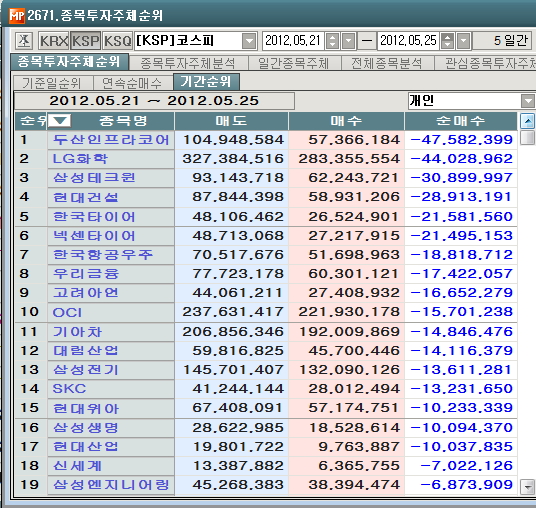Click the date range label 2012.05.21 ~ 2012.05.25
Image resolution: width=536 pixels, height=508 pixels.
(154, 101)
